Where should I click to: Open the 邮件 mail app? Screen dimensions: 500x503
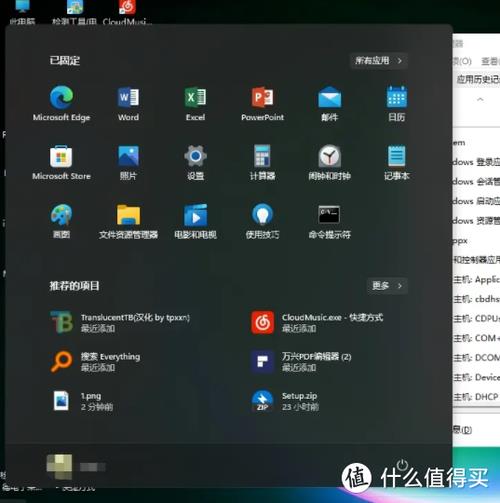[329, 103]
